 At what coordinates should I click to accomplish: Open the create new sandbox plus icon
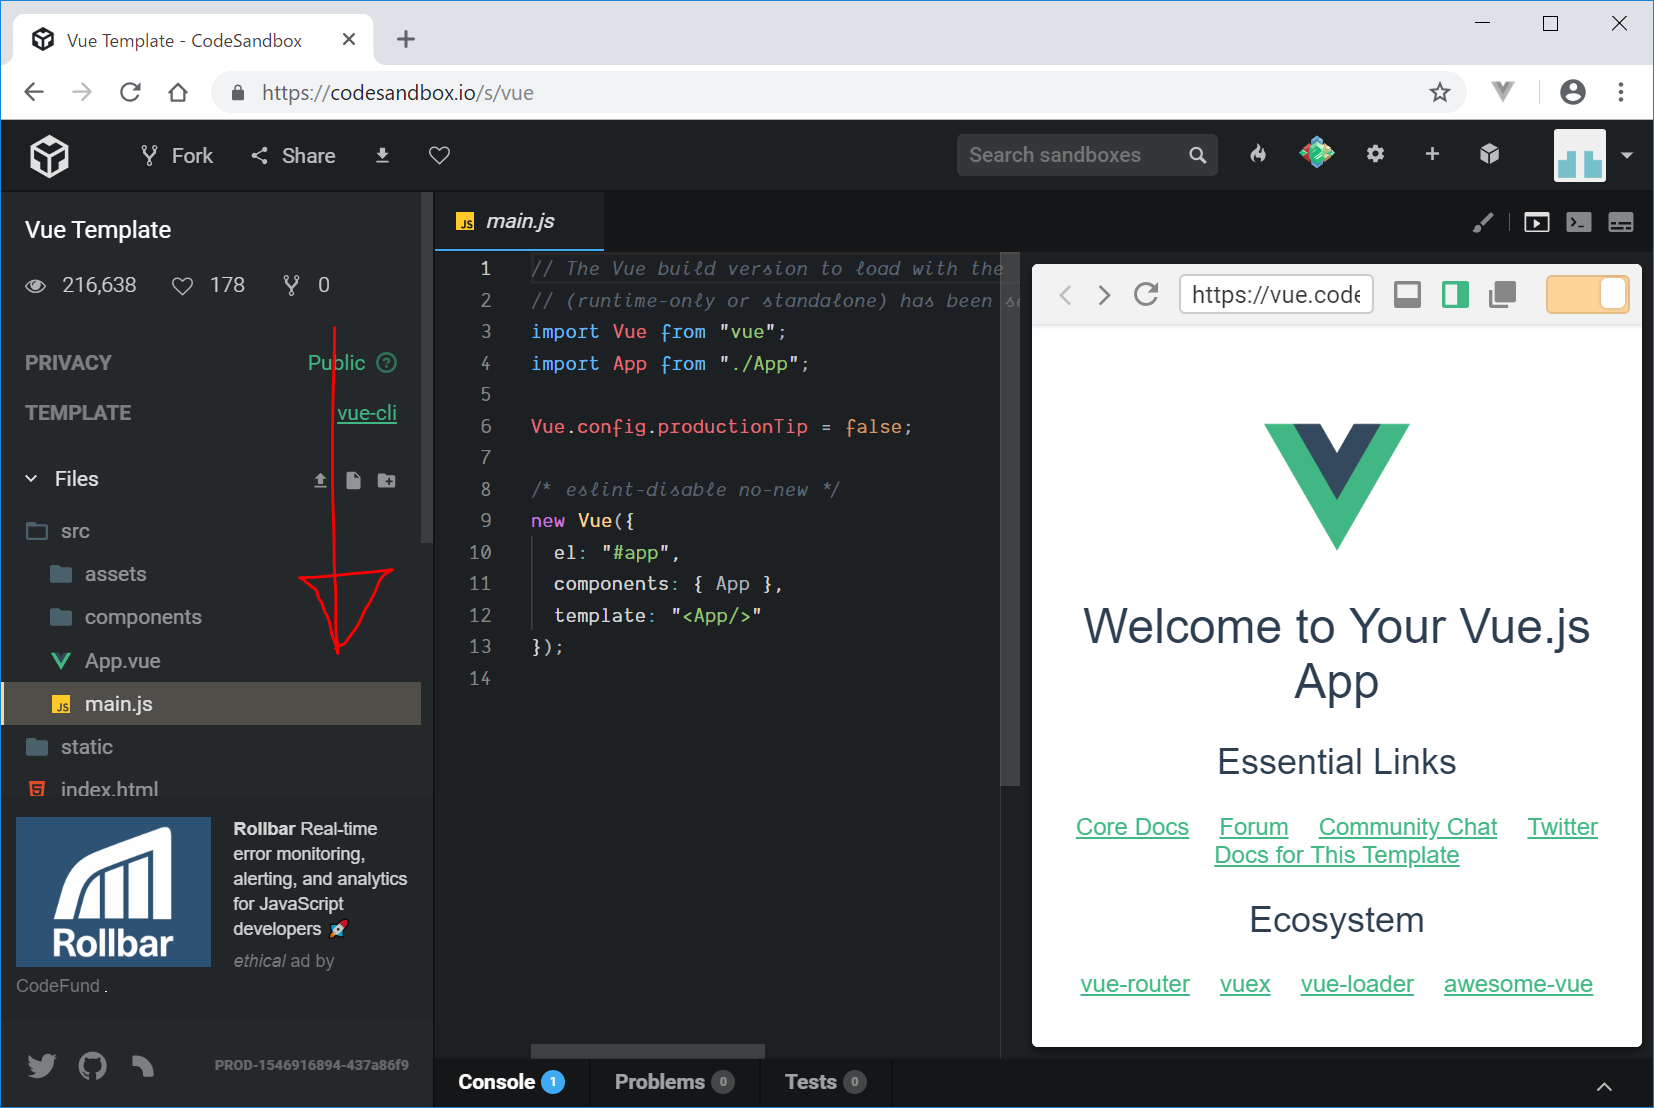click(1432, 154)
